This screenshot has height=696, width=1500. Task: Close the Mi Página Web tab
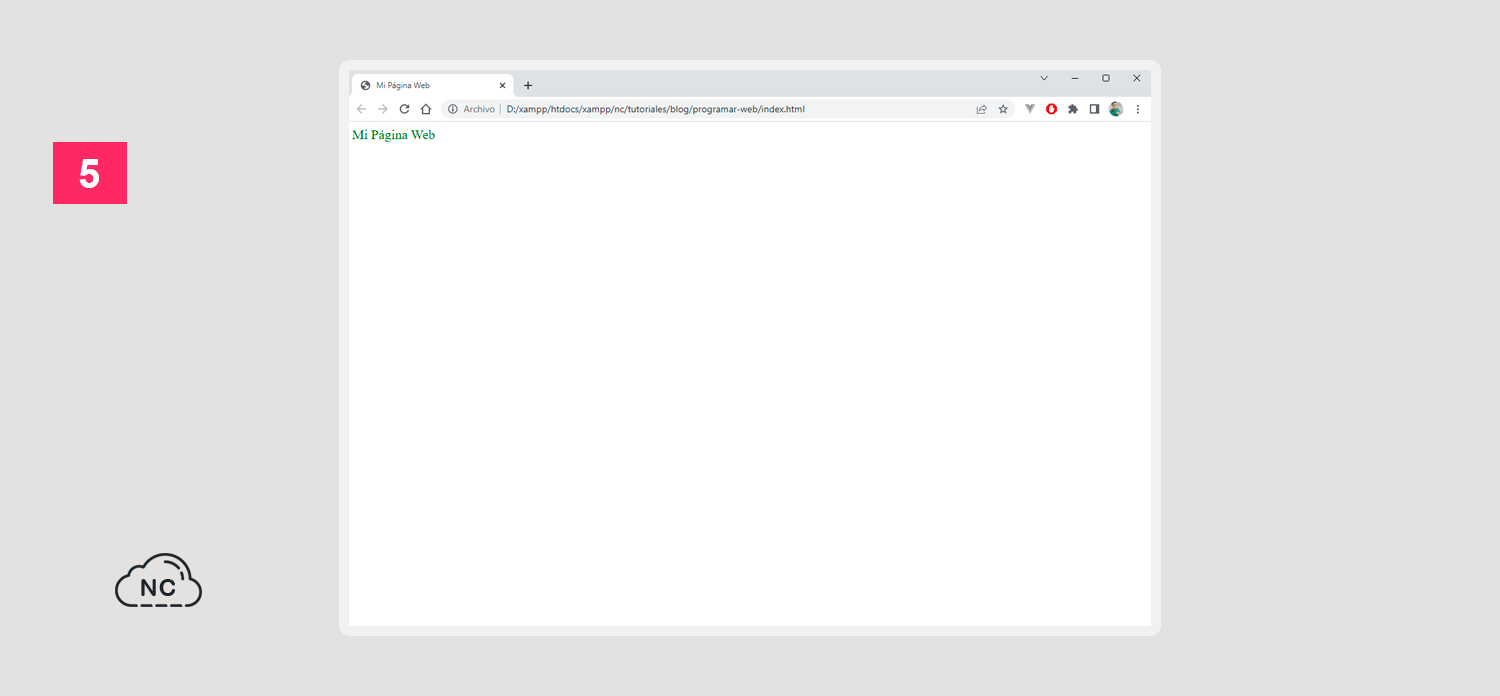tap(502, 86)
